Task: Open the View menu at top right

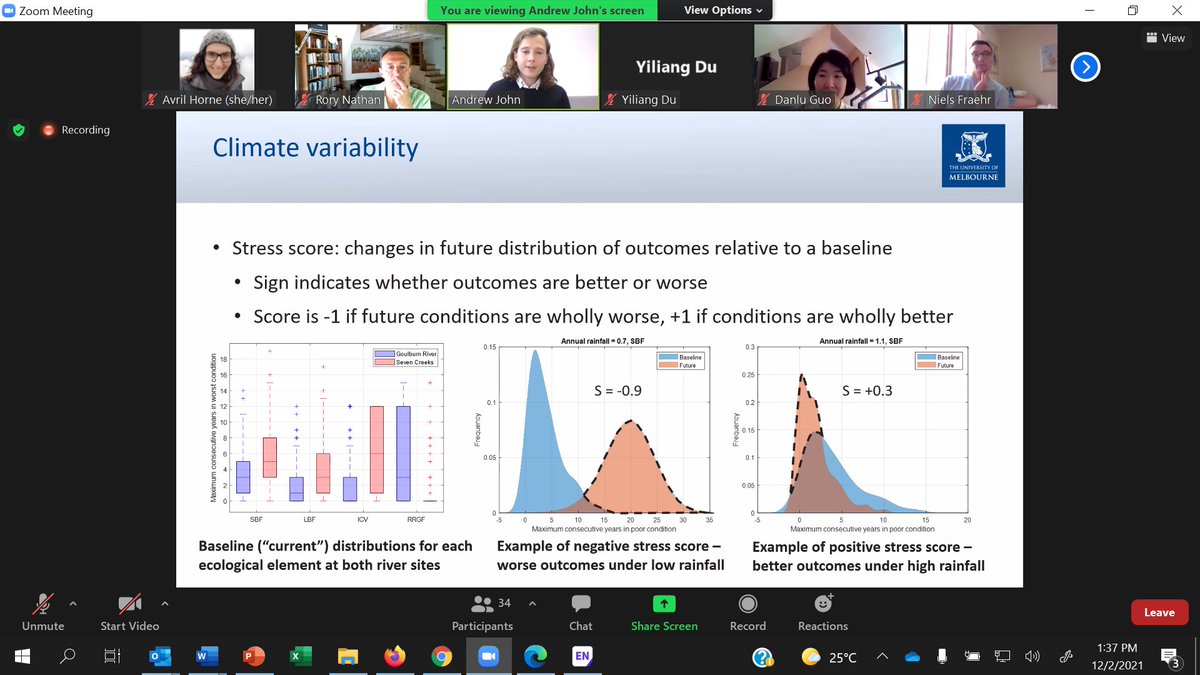Action: coord(1164,37)
